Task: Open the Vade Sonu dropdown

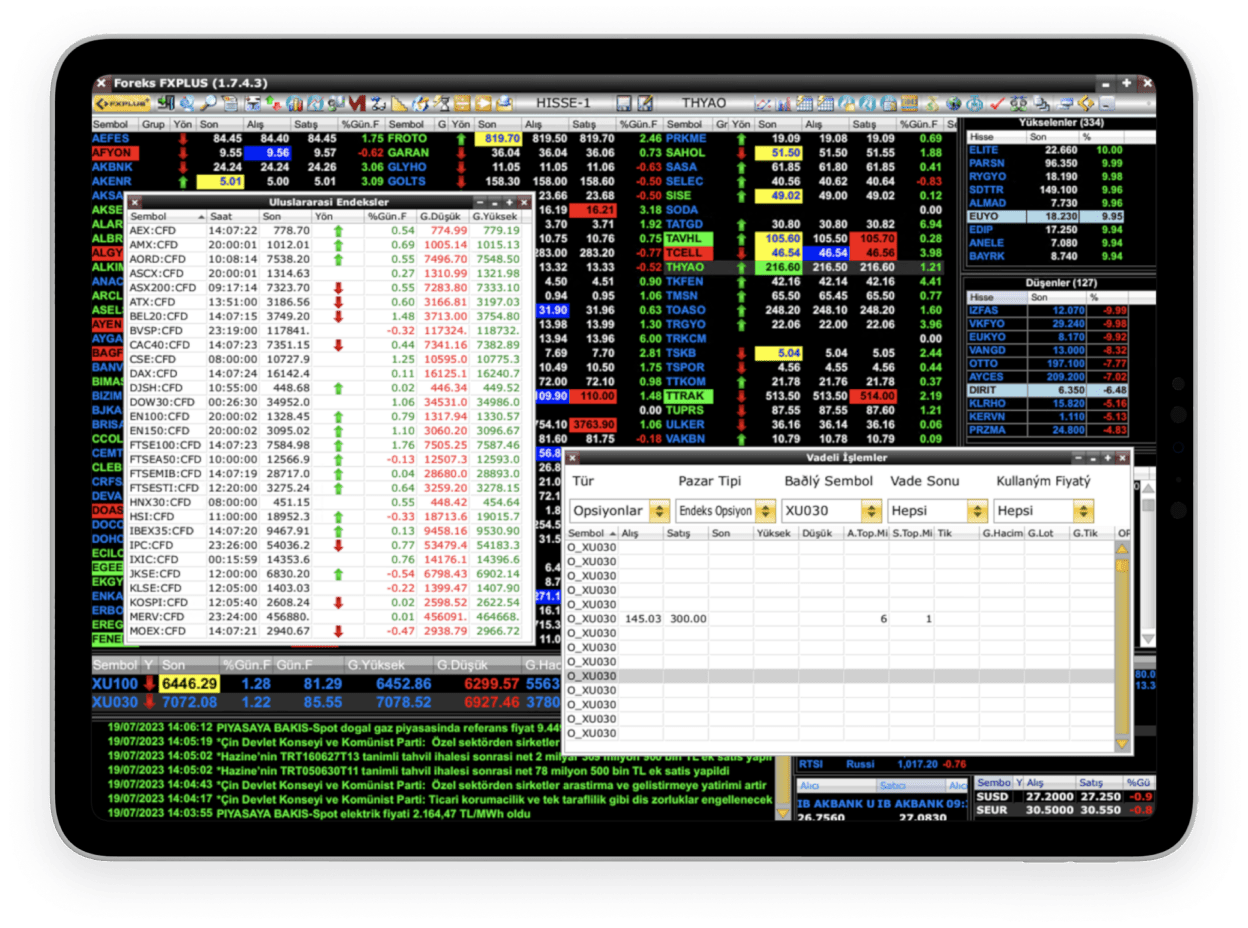Action: (977, 511)
